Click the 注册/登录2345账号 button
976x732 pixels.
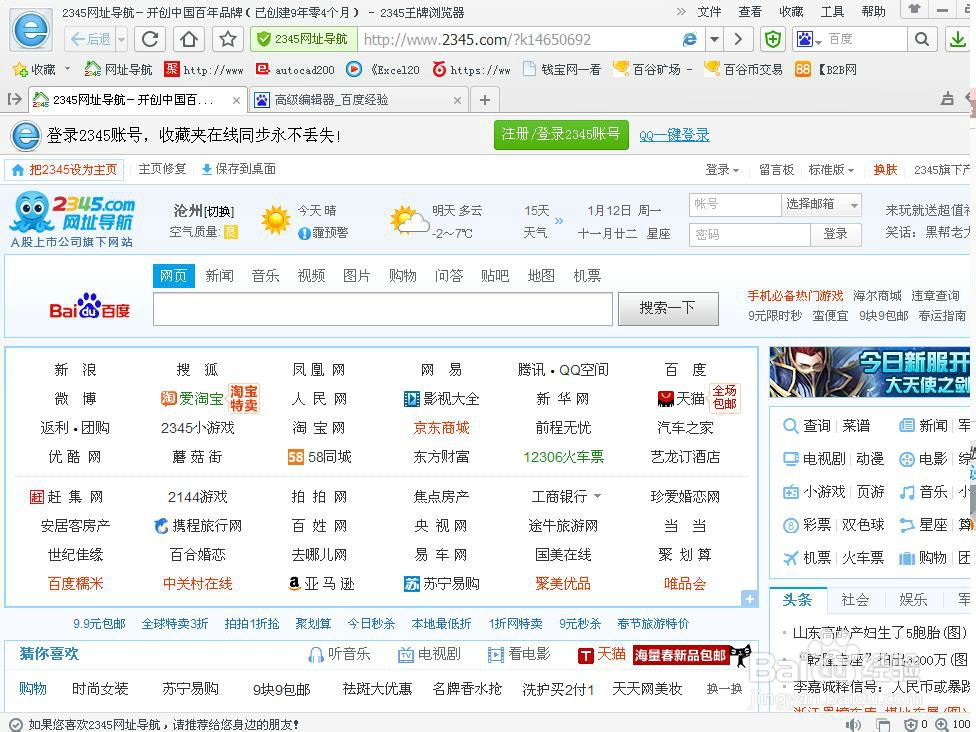561,134
